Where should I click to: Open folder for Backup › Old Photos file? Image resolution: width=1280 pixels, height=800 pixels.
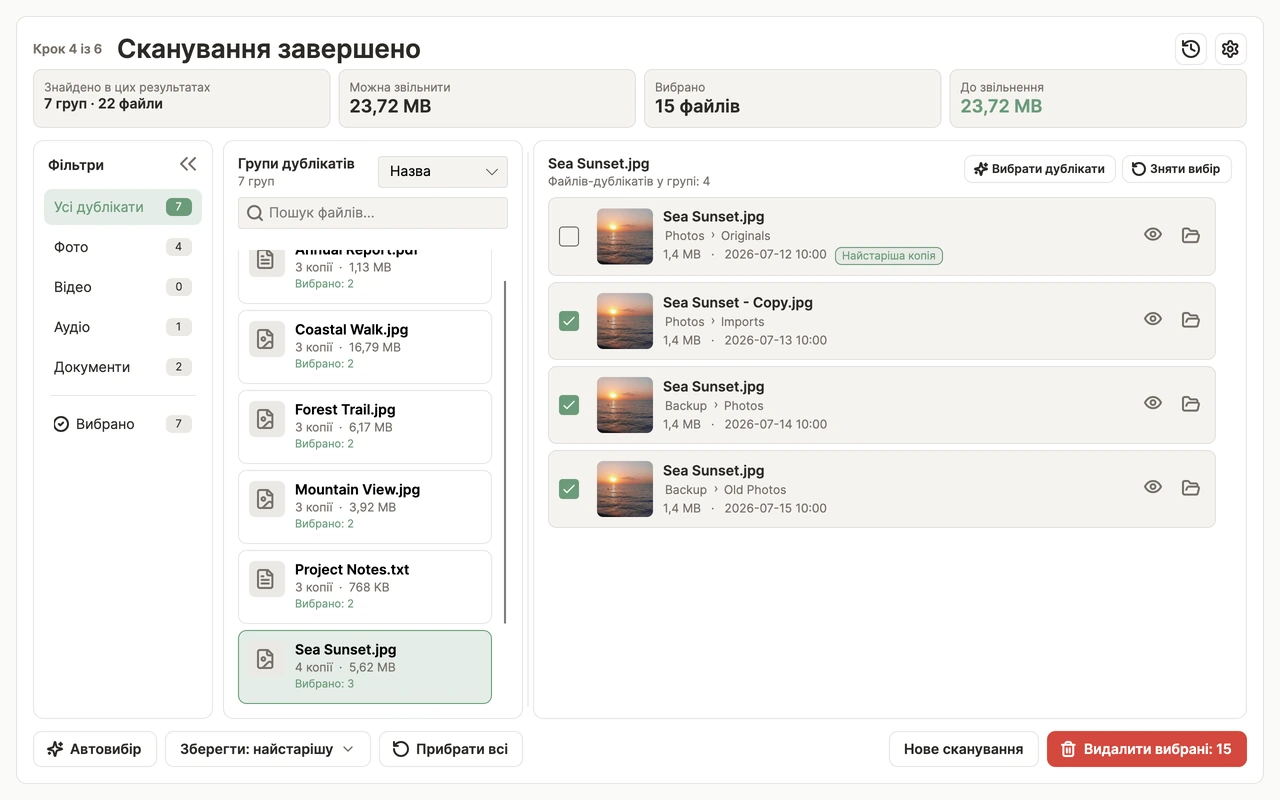pyautogui.click(x=1190, y=487)
